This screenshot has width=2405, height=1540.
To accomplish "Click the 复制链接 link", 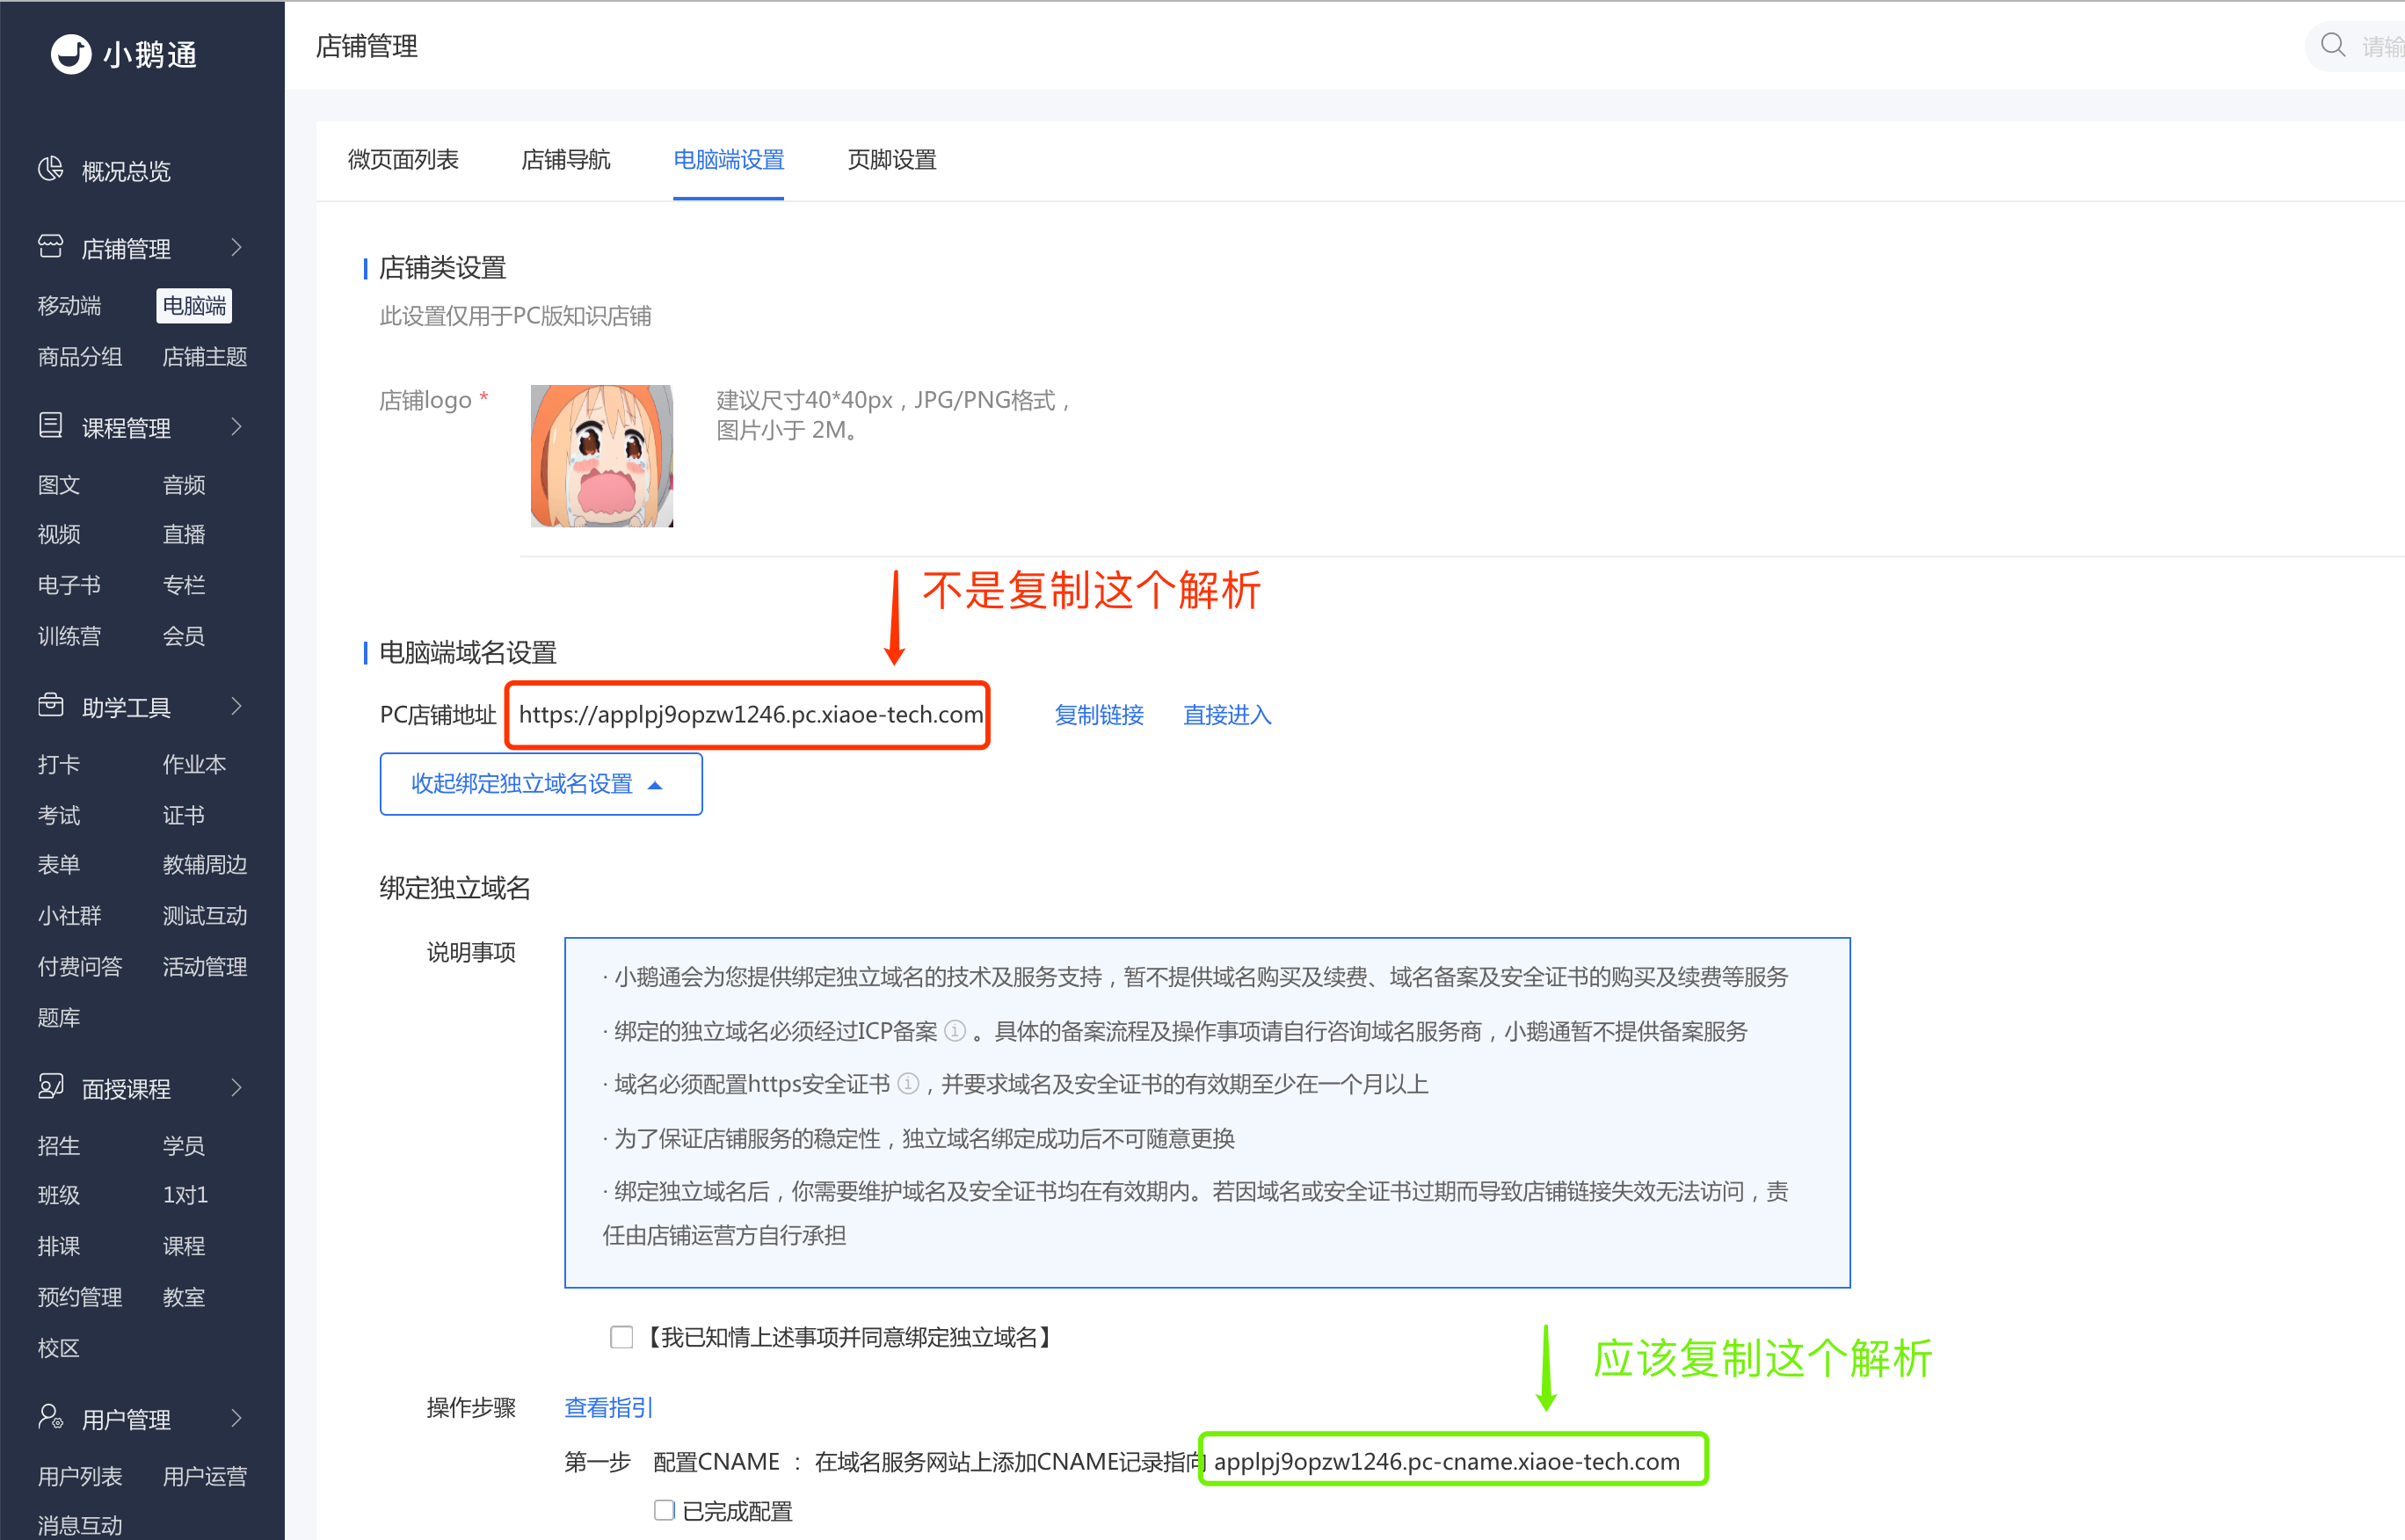I will [1099, 715].
